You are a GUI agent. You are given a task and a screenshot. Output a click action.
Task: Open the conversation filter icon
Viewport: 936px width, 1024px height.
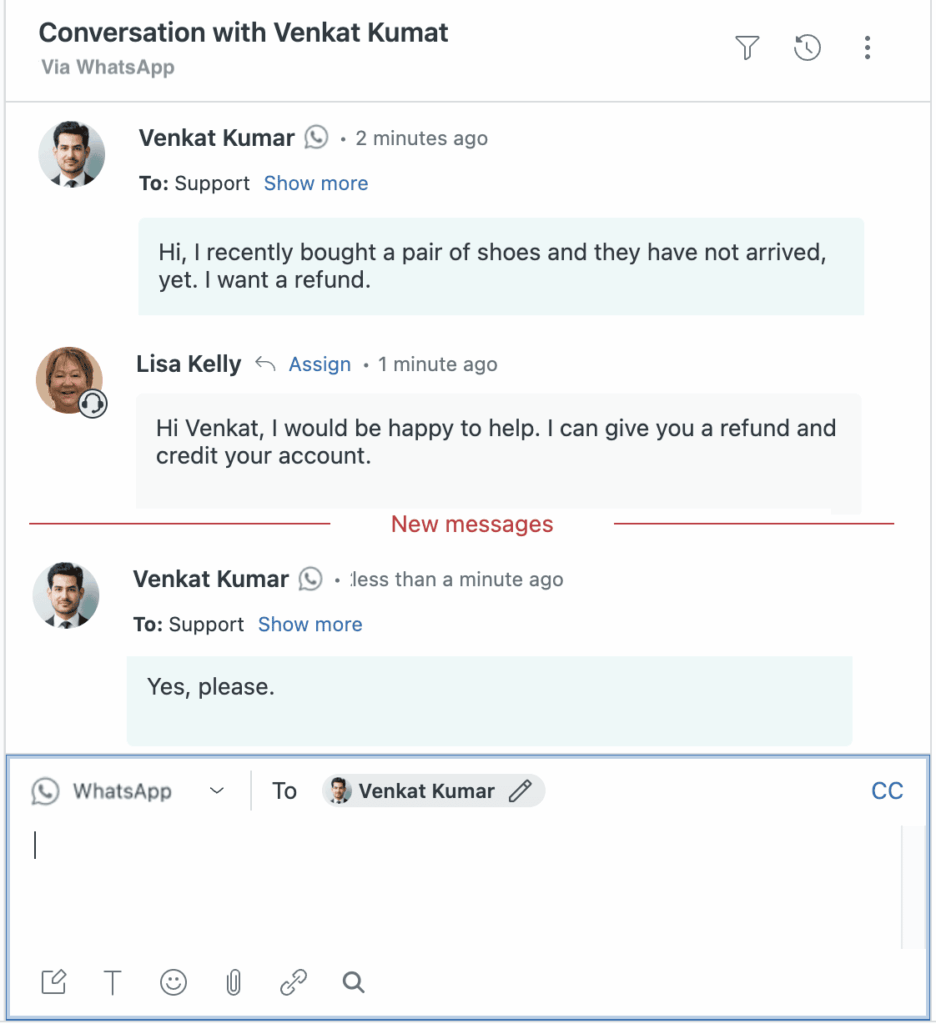pos(747,47)
